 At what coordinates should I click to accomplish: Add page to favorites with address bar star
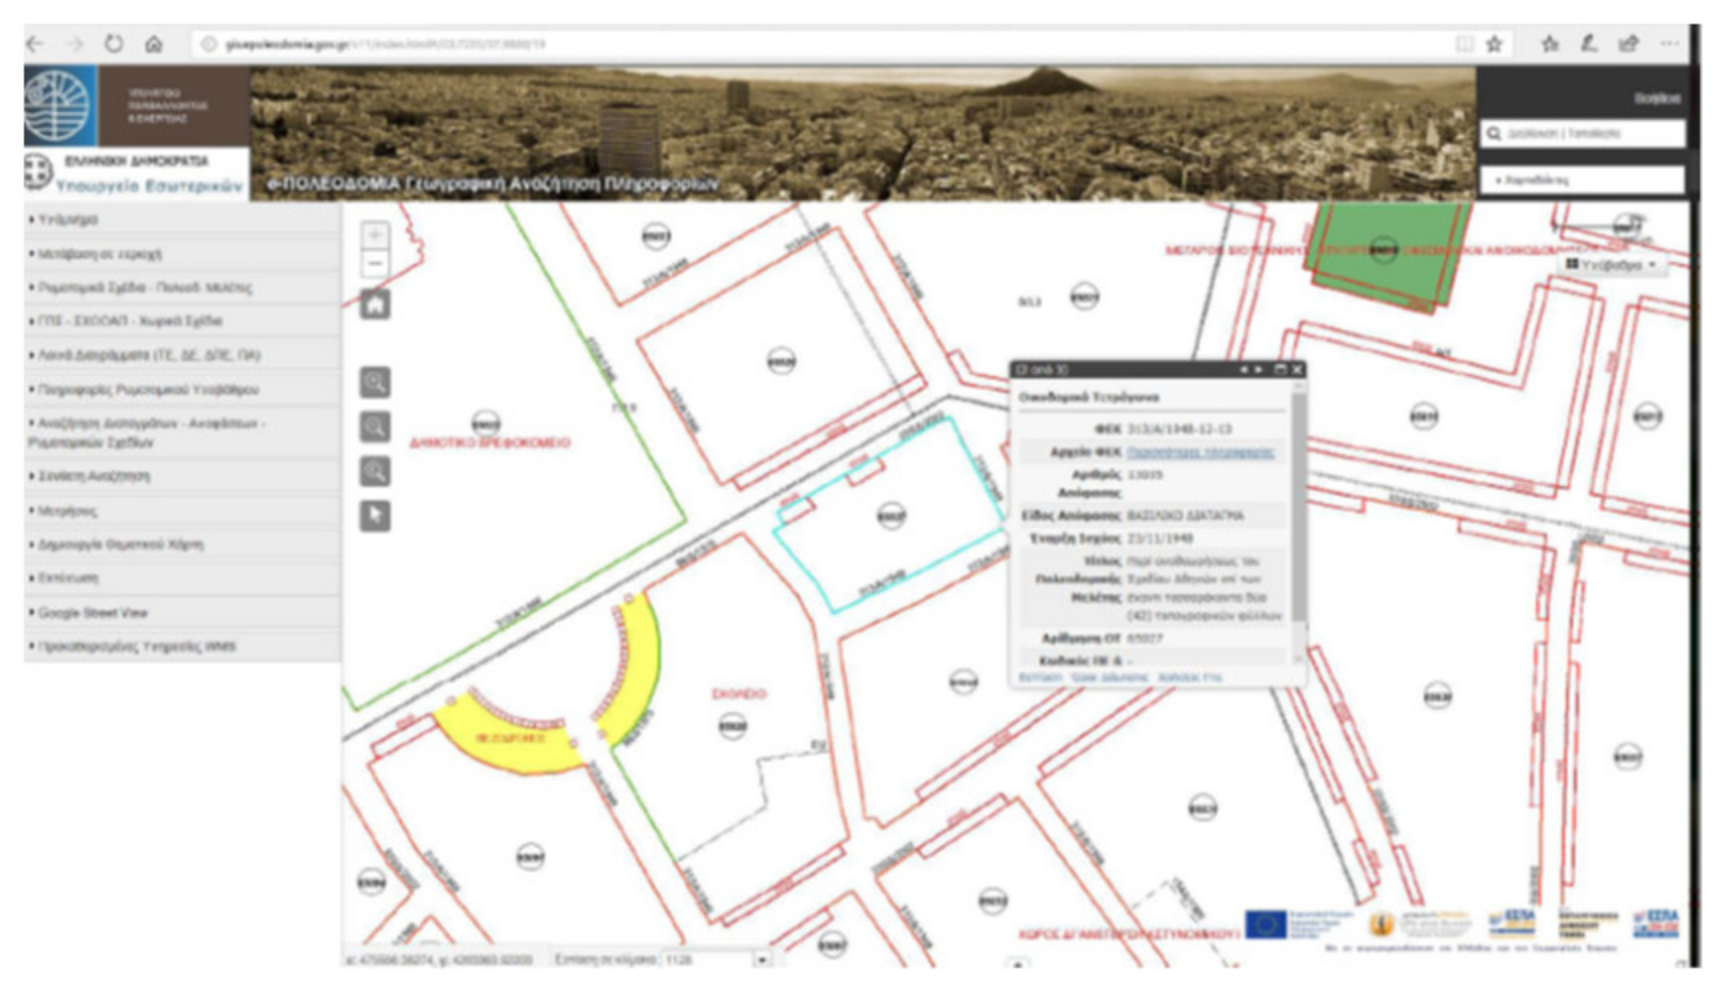coord(1494,44)
